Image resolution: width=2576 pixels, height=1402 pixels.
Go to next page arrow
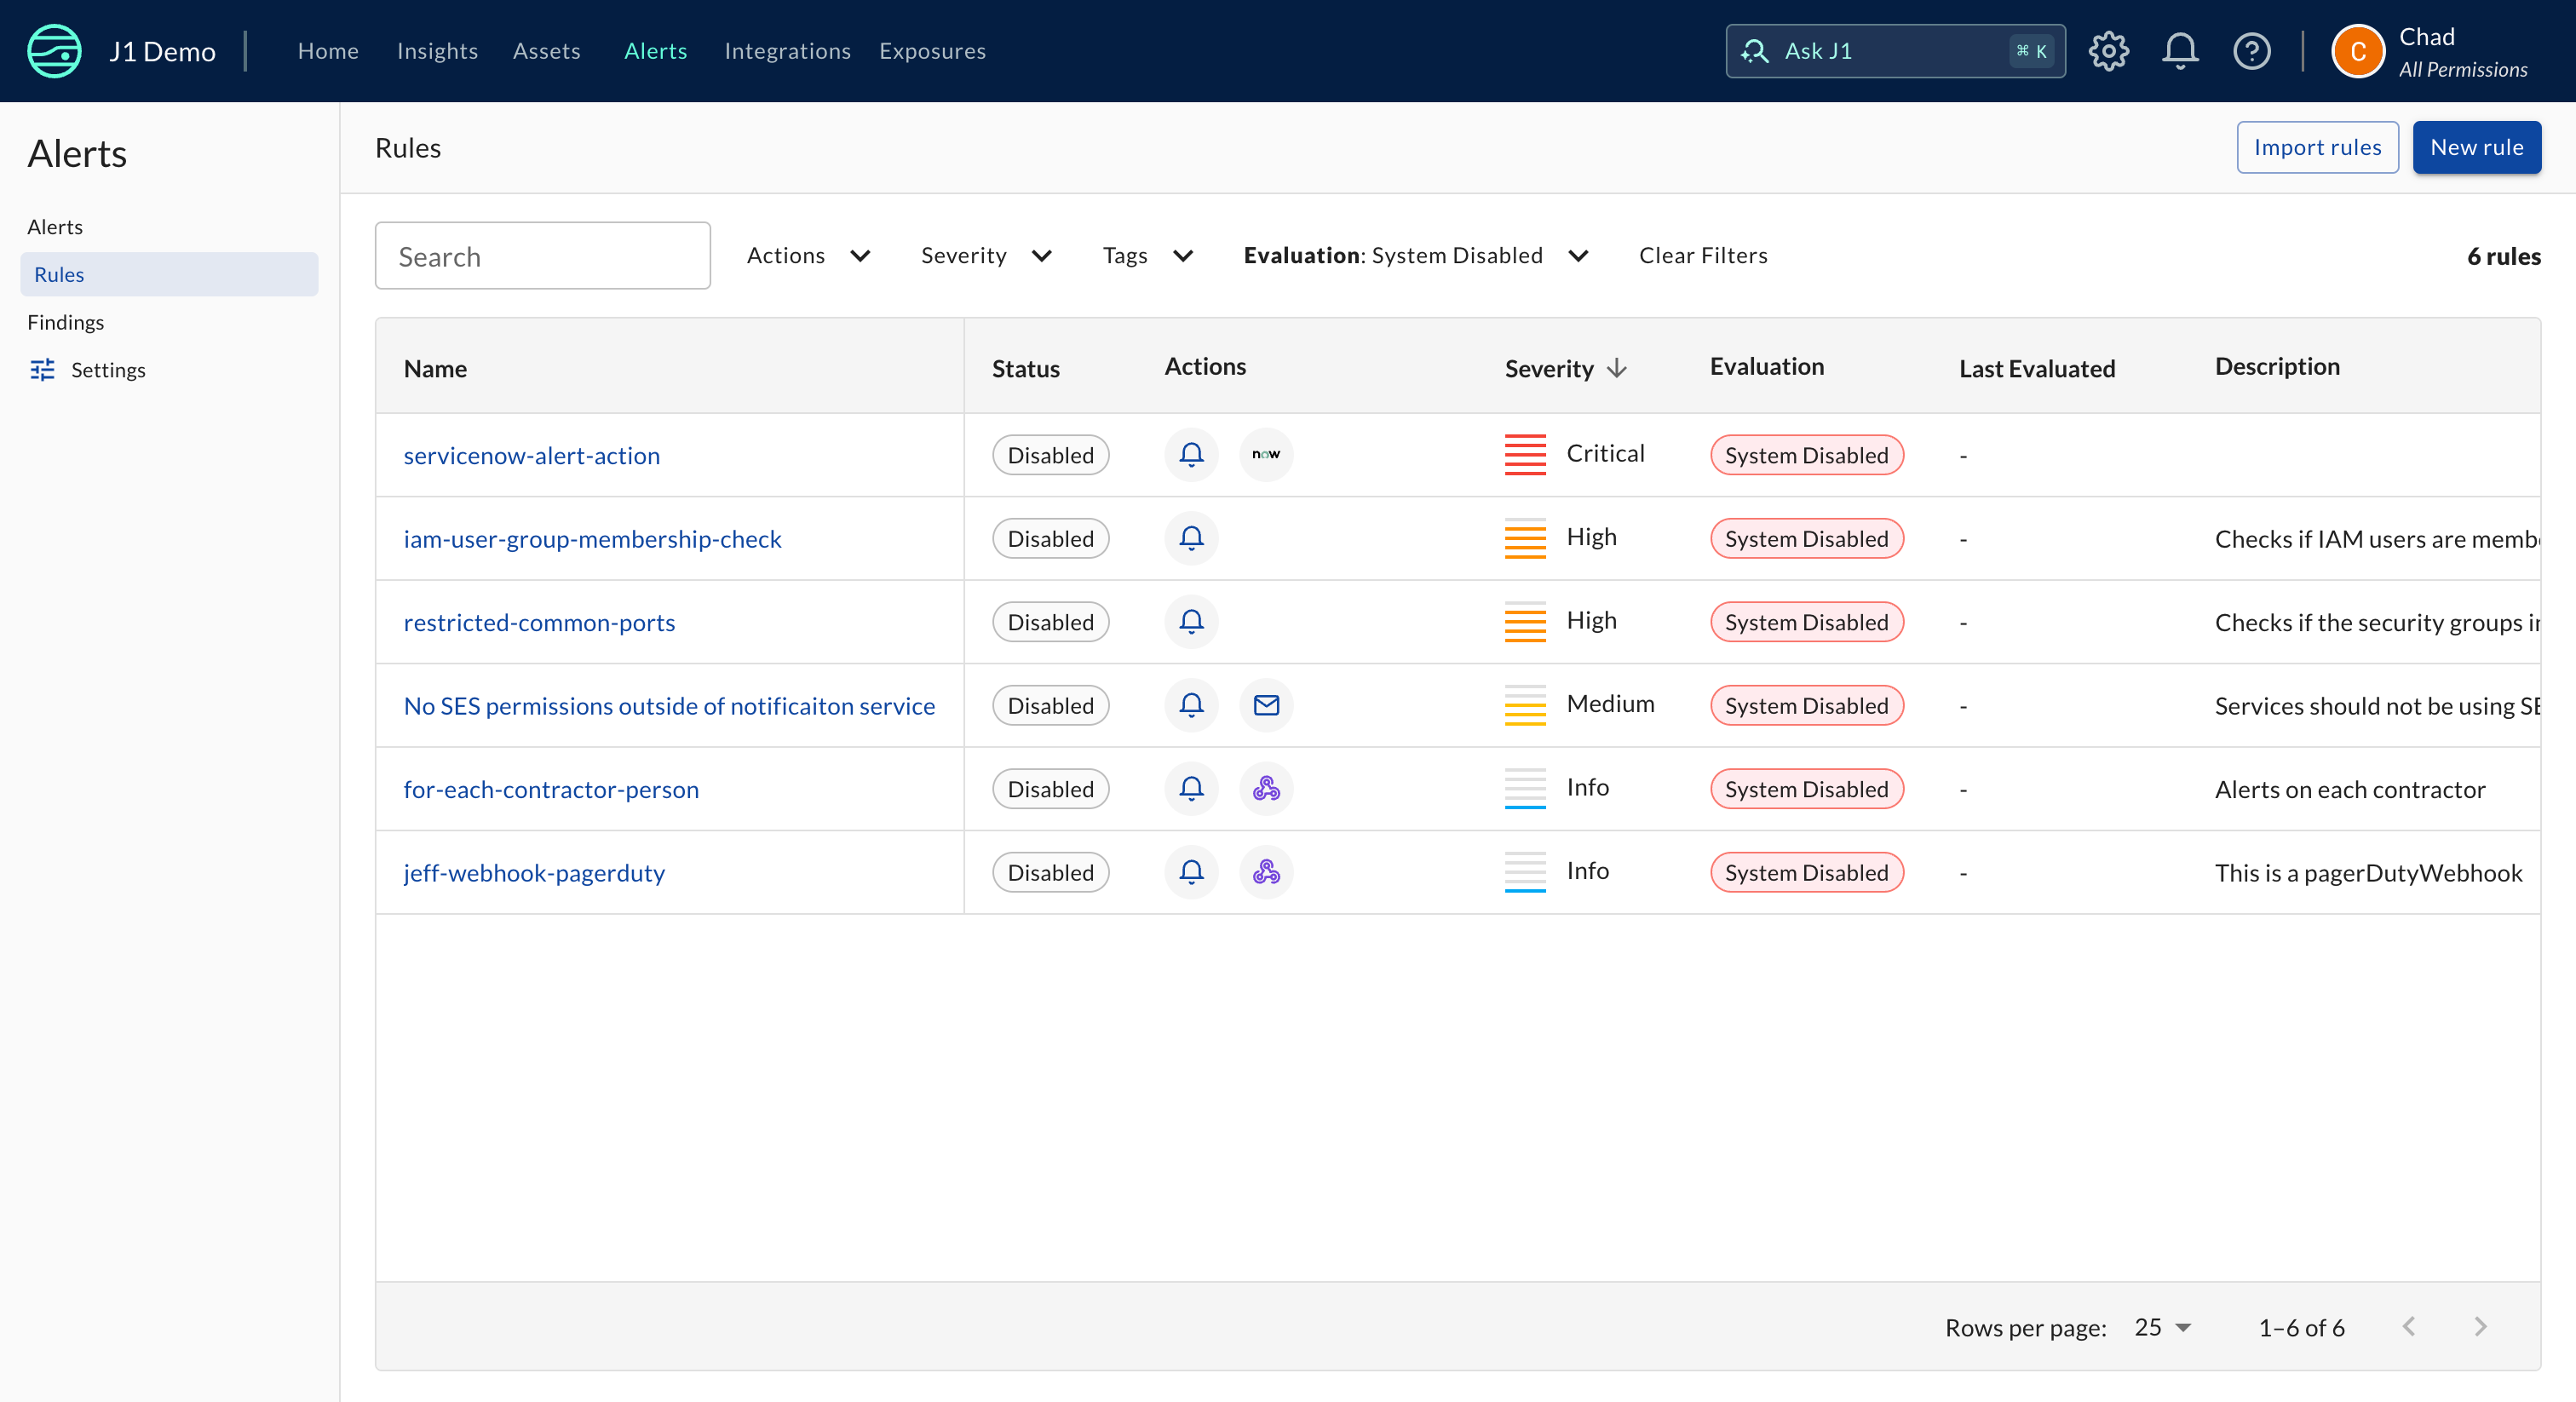[2480, 1327]
